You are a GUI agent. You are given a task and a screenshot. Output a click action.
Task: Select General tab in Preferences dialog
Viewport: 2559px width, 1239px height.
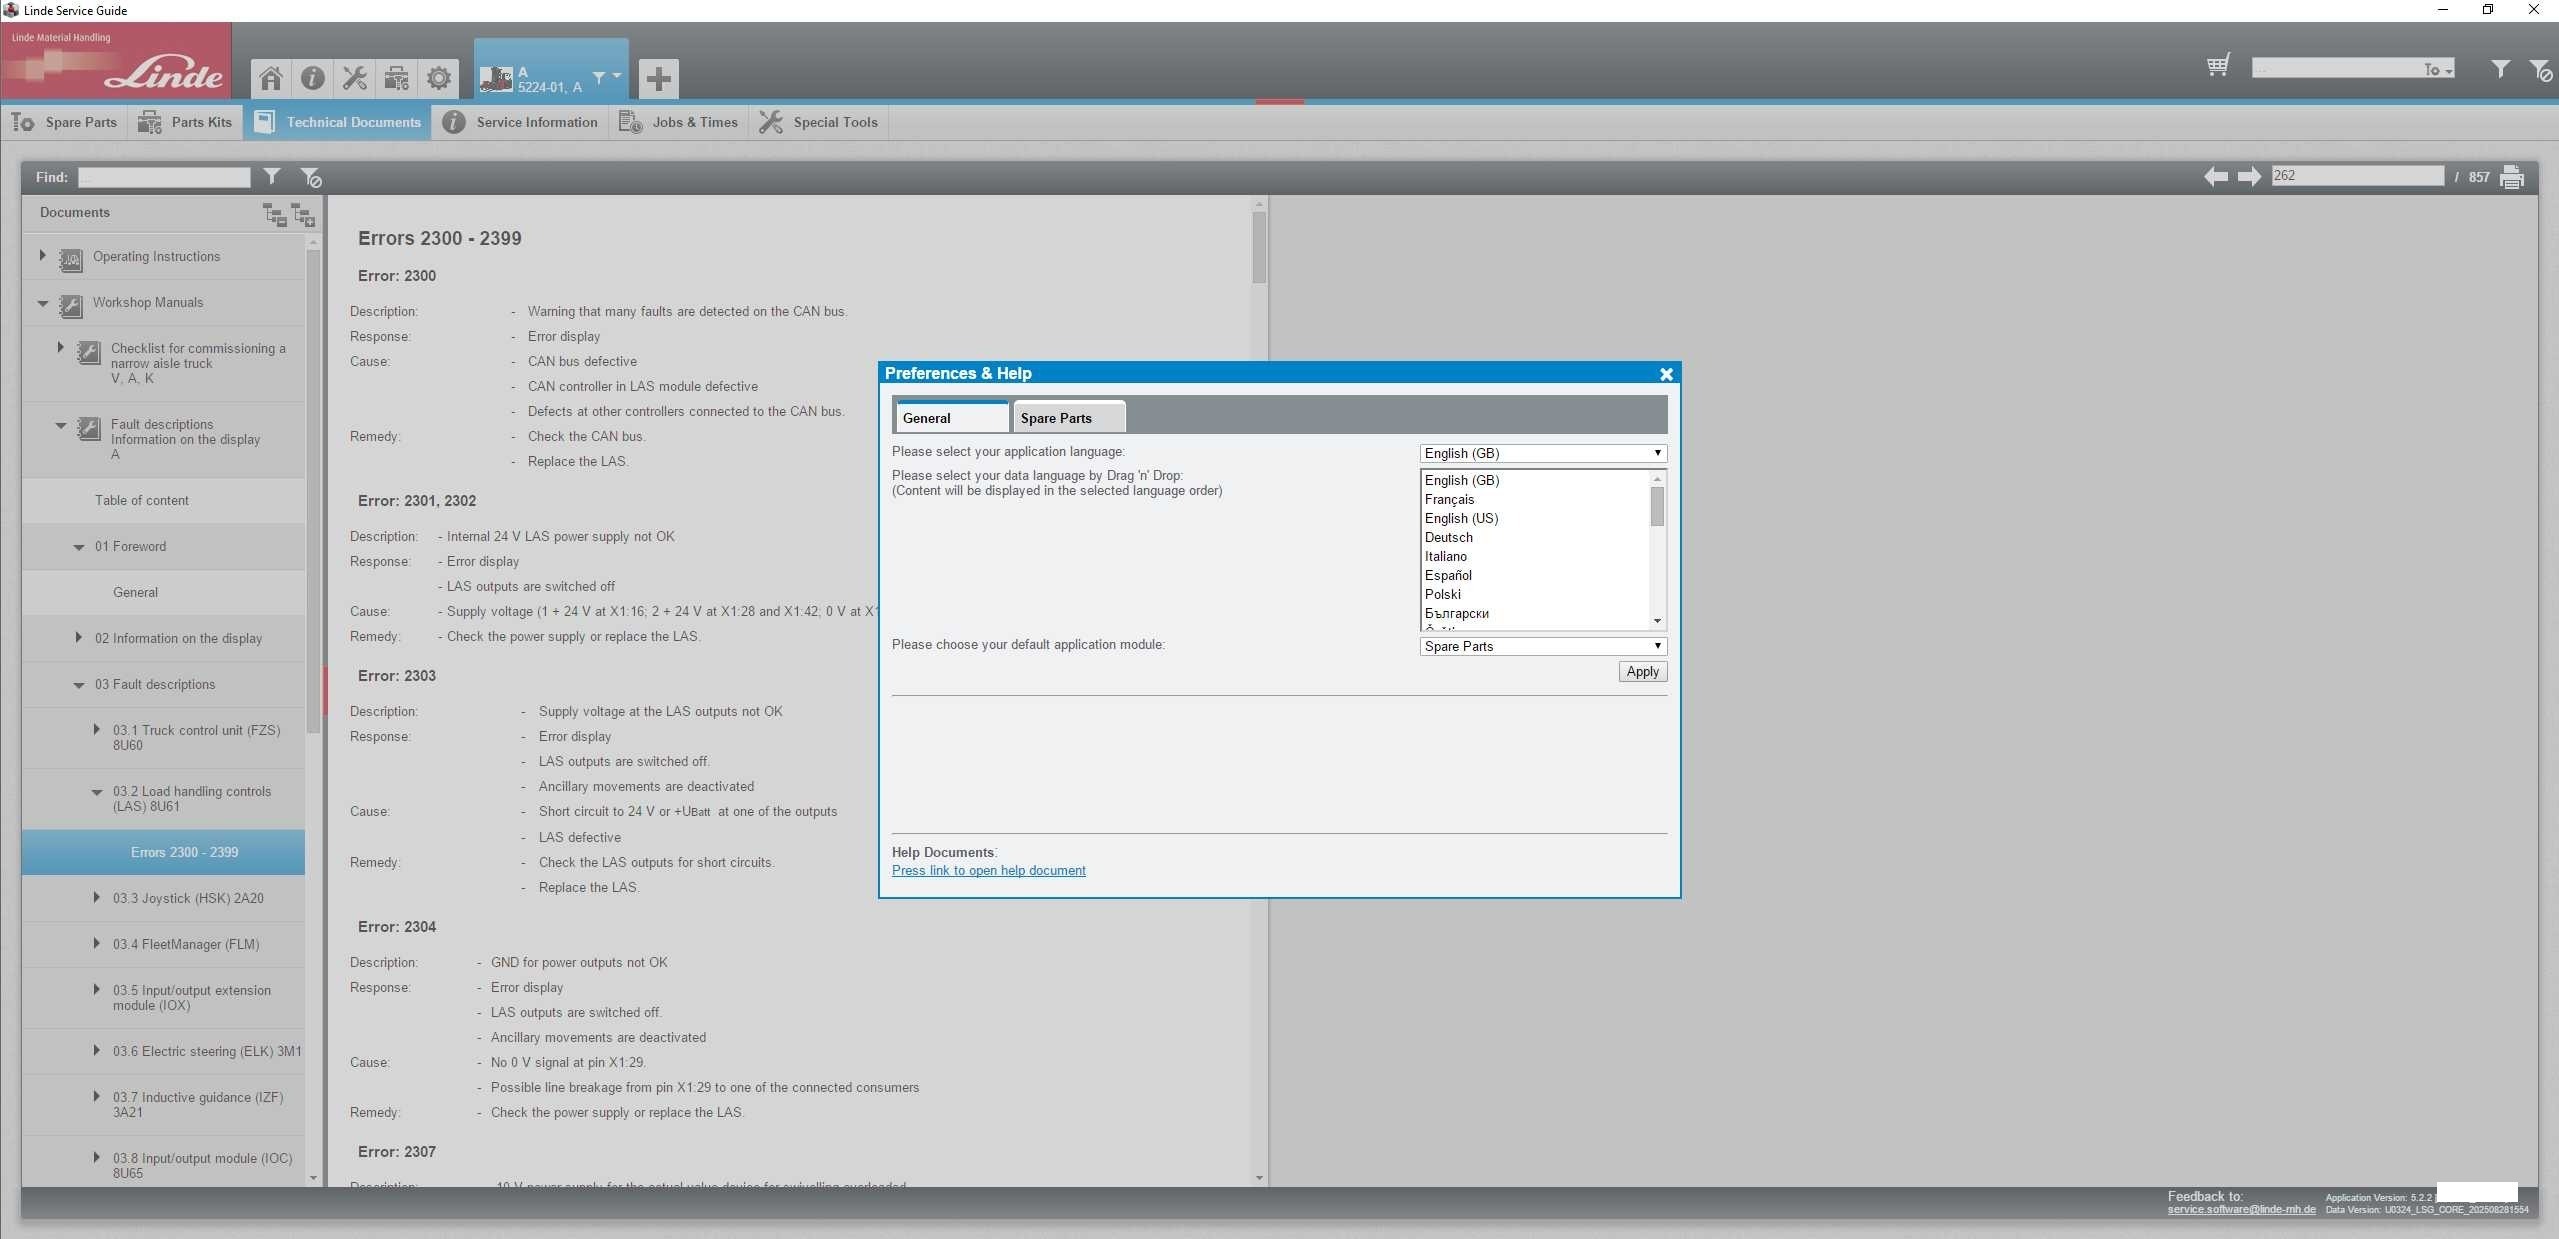[x=952, y=418]
